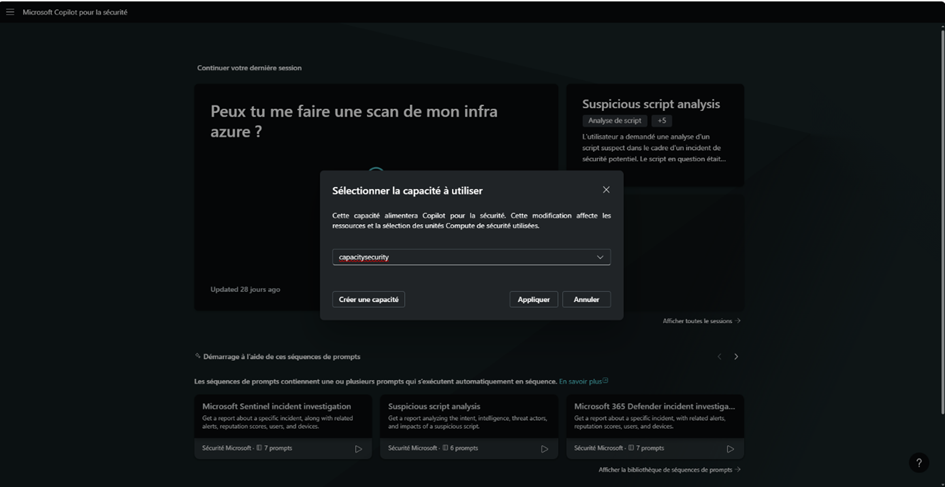Open the hamburger navigation menu

click(x=10, y=12)
